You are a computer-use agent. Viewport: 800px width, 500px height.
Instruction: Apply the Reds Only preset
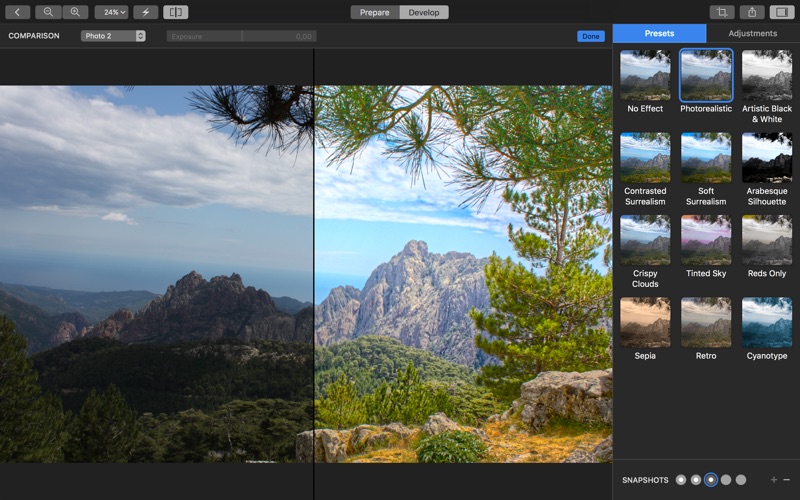(767, 240)
